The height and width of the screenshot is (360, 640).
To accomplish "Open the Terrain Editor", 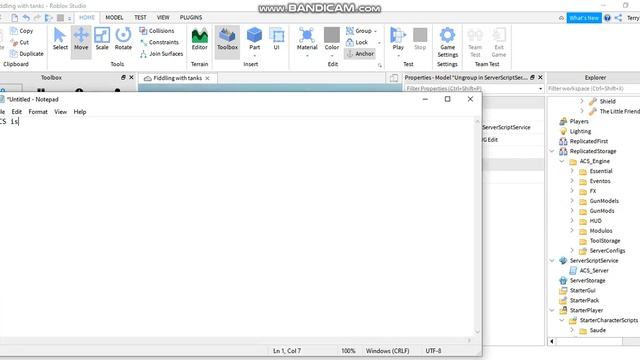I will coord(200,40).
